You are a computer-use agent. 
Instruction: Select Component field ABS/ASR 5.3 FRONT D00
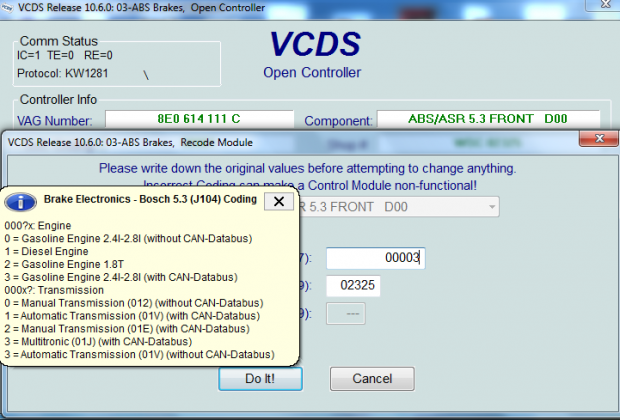pyautogui.click(x=488, y=119)
